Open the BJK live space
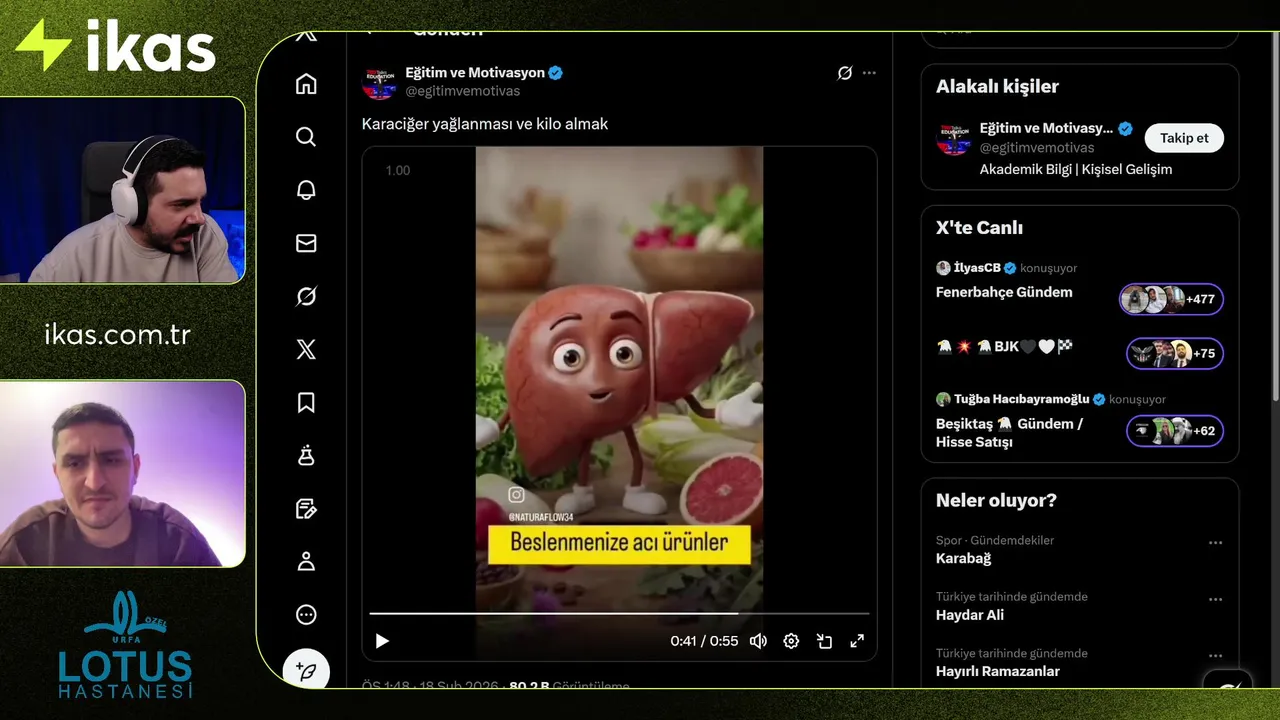This screenshot has height=720, width=1280. (x=1004, y=347)
